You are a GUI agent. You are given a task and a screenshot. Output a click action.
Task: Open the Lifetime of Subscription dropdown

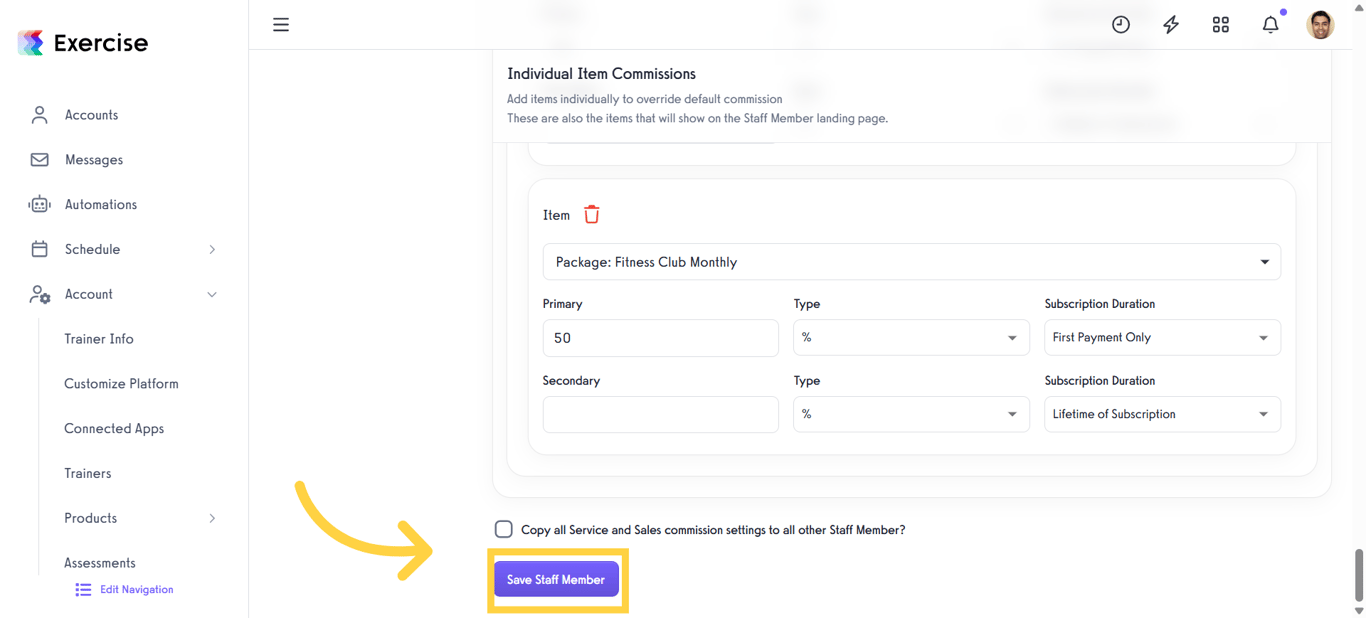pos(1162,415)
